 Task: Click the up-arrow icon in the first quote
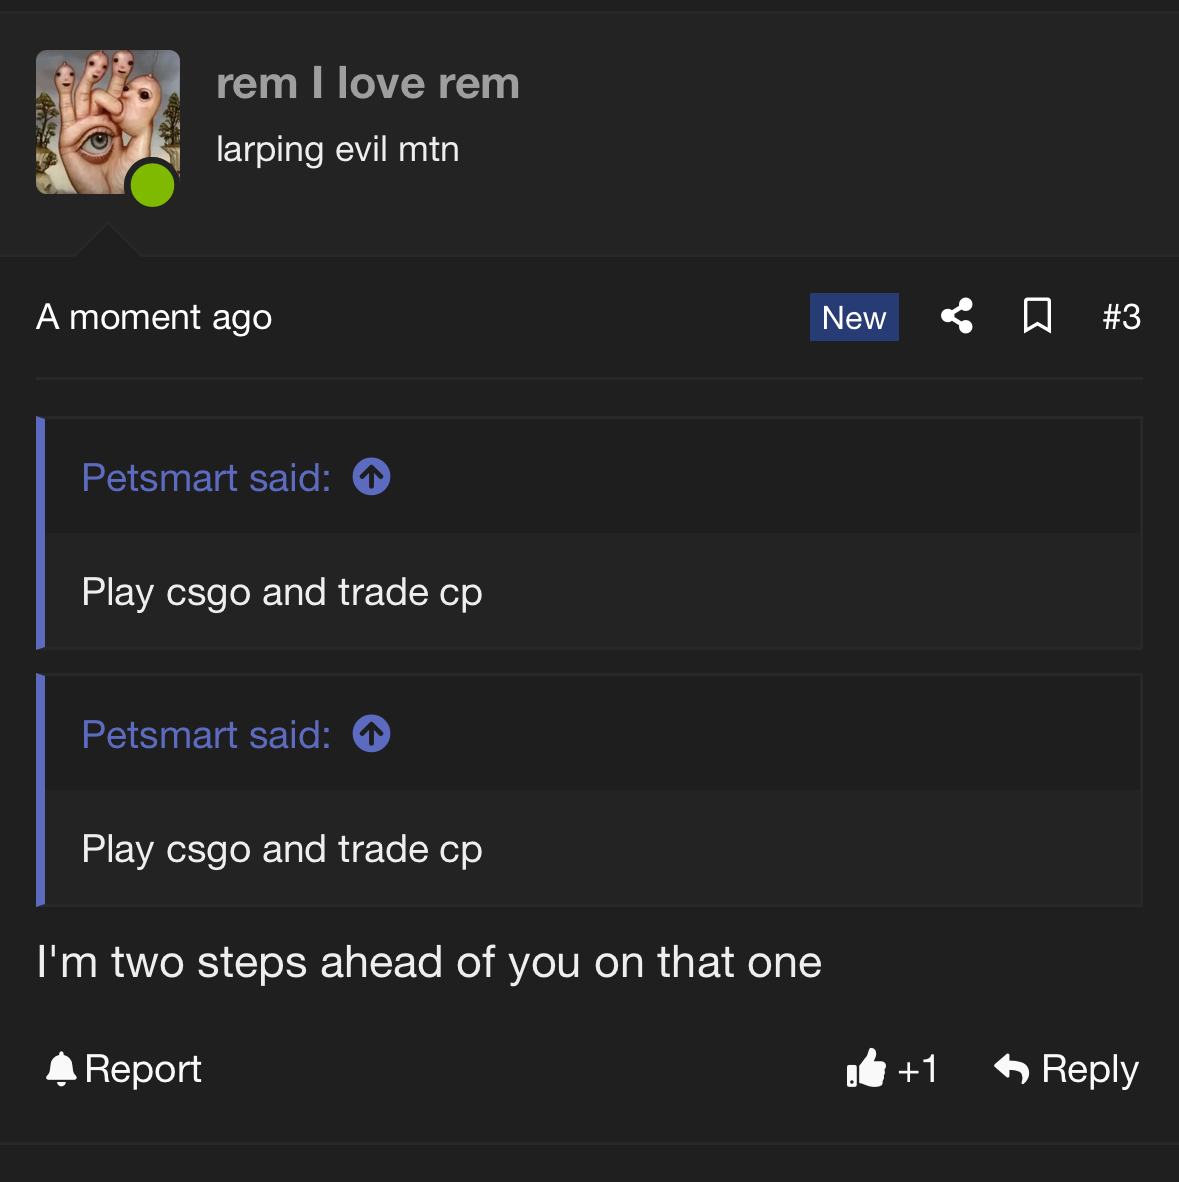371,477
